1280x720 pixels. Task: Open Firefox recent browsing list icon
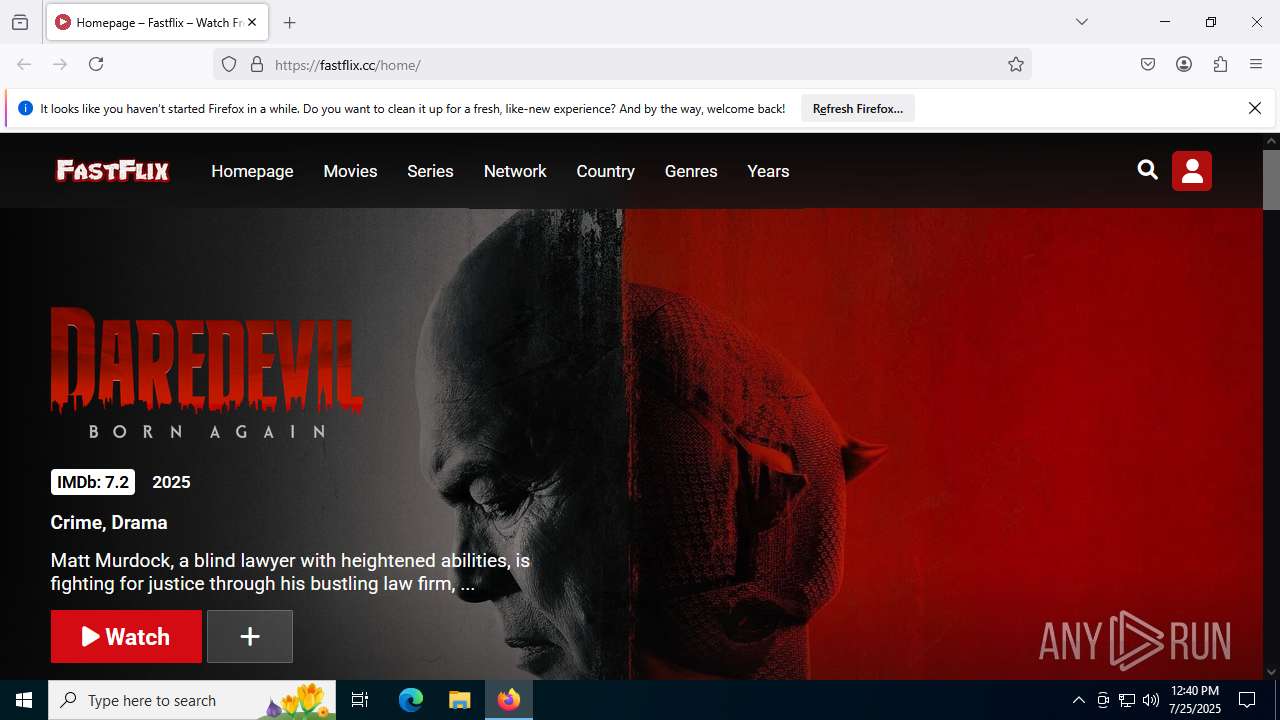tap(20, 22)
